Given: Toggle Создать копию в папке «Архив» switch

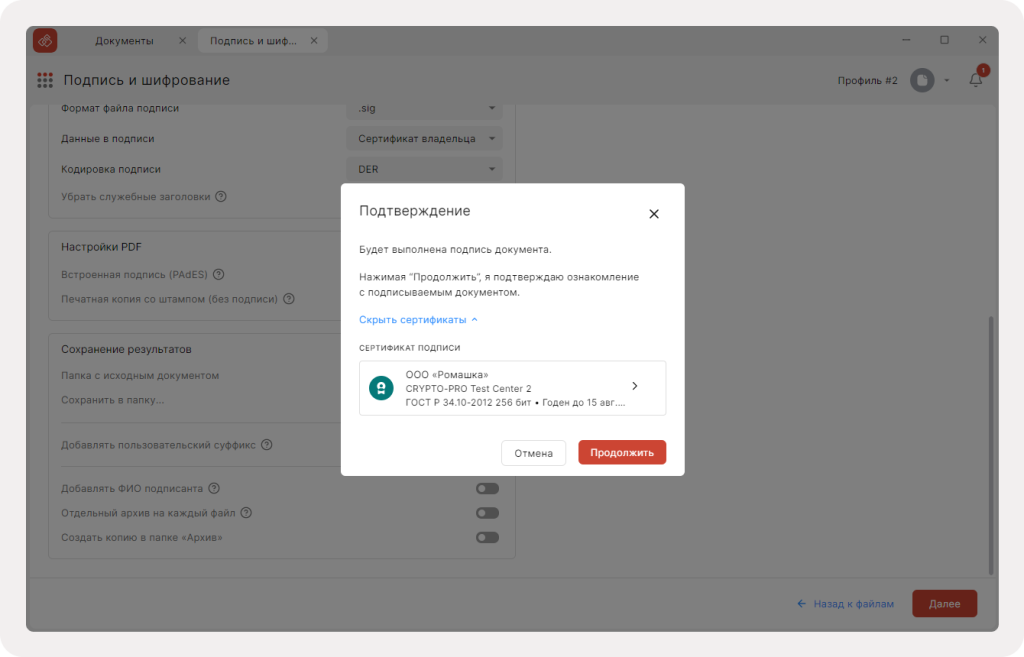Looking at the screenshot, I should [487, 537].
